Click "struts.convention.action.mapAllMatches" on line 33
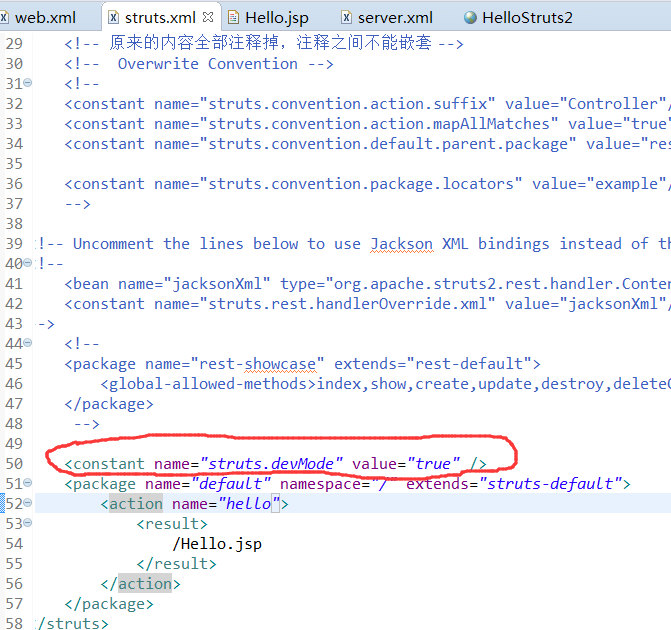This screenshot has width=671, height=630. coord(379,124)
